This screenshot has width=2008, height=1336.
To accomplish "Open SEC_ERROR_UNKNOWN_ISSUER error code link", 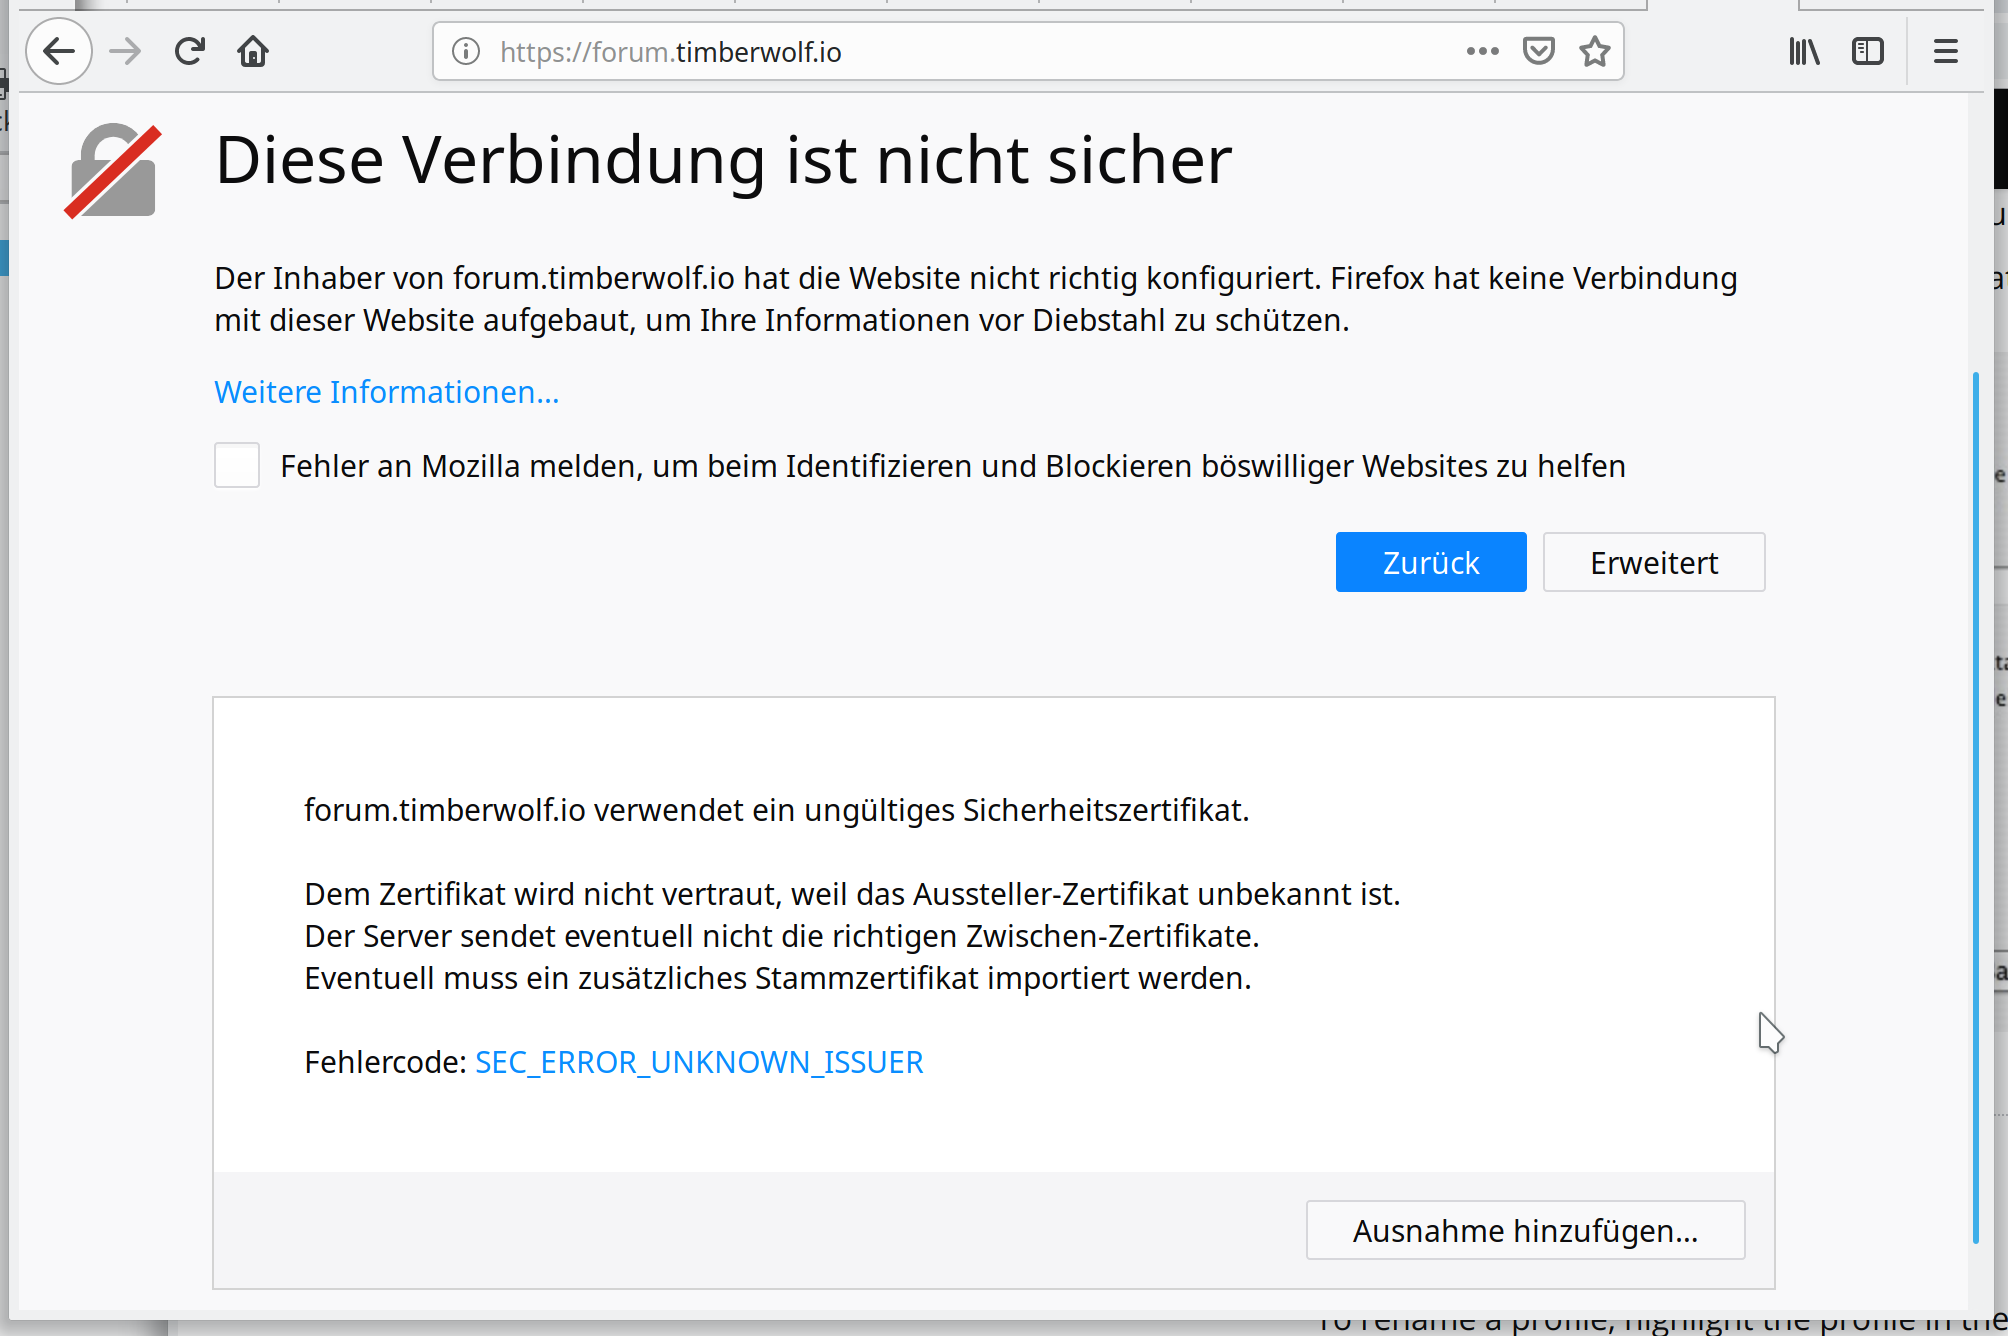I will click(699, 1062).
